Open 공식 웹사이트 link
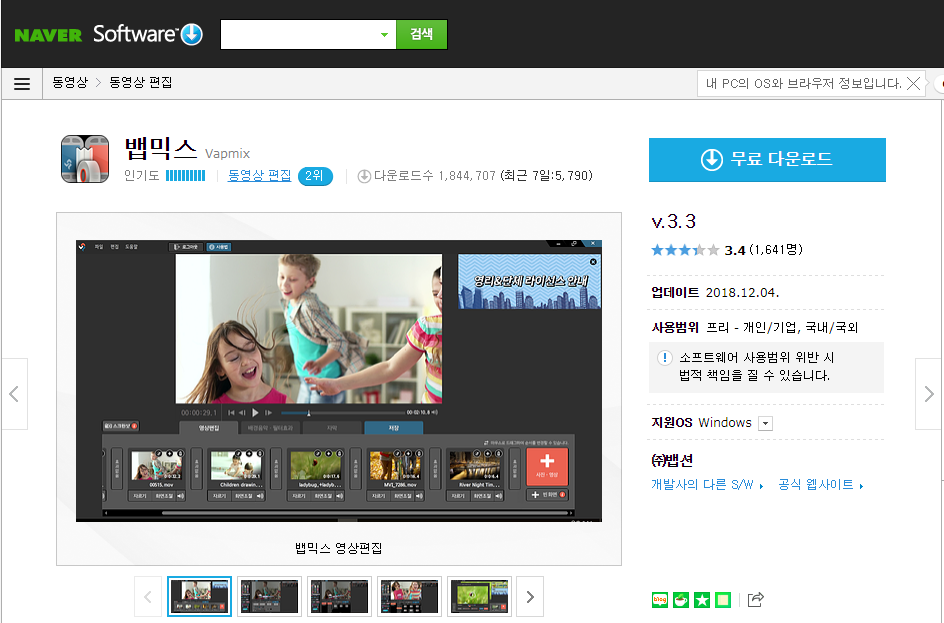 pyautogui.click(x=821, y=485)
